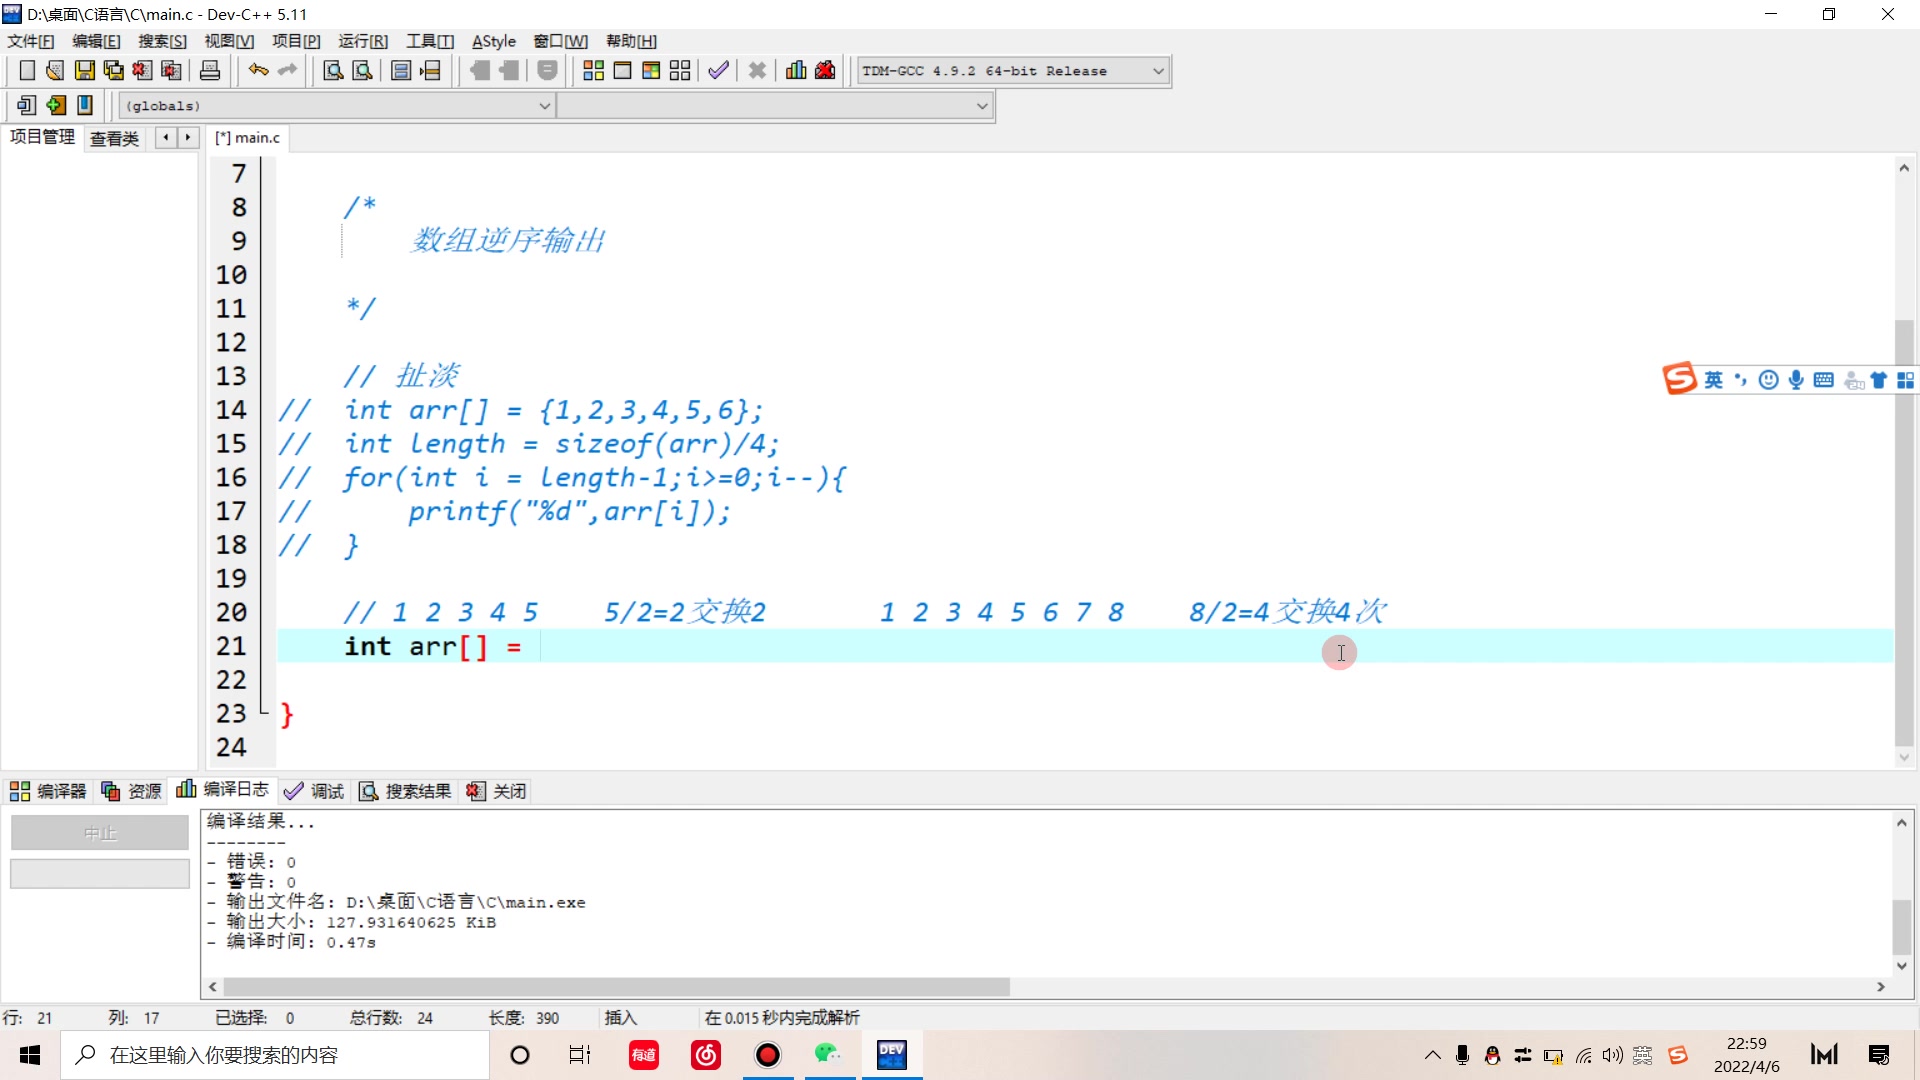Click the 关闭 bottom panel button
1920x1080 pixels.
(496, 791)
